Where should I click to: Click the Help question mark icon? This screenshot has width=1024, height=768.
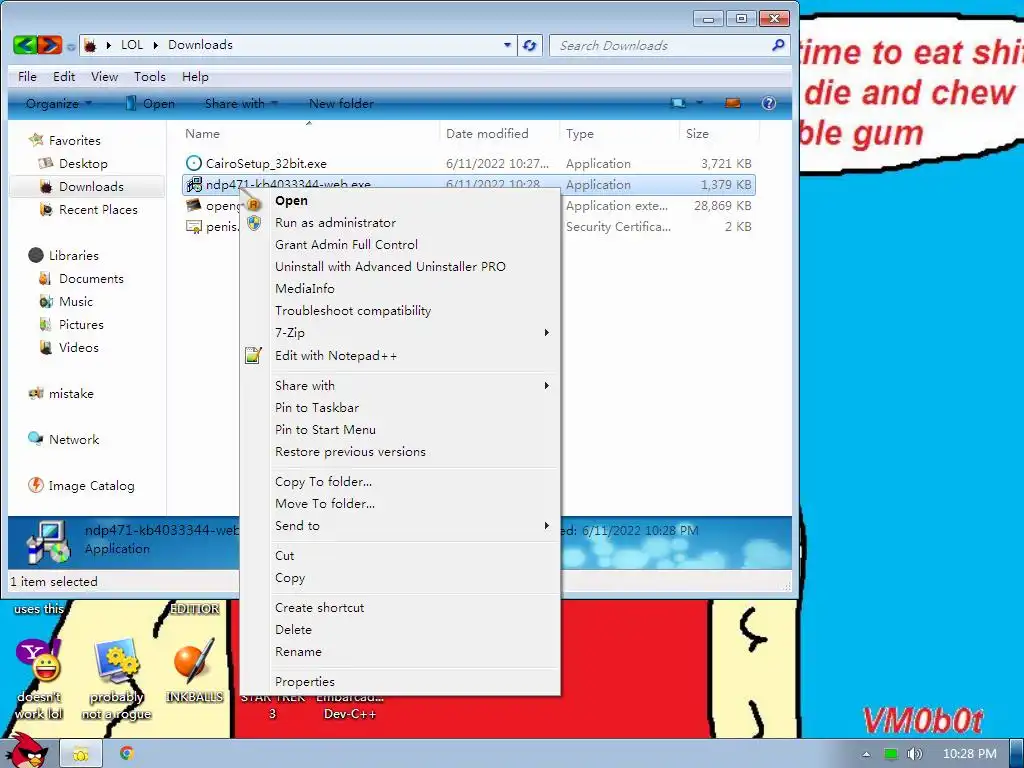click(769, 103)
